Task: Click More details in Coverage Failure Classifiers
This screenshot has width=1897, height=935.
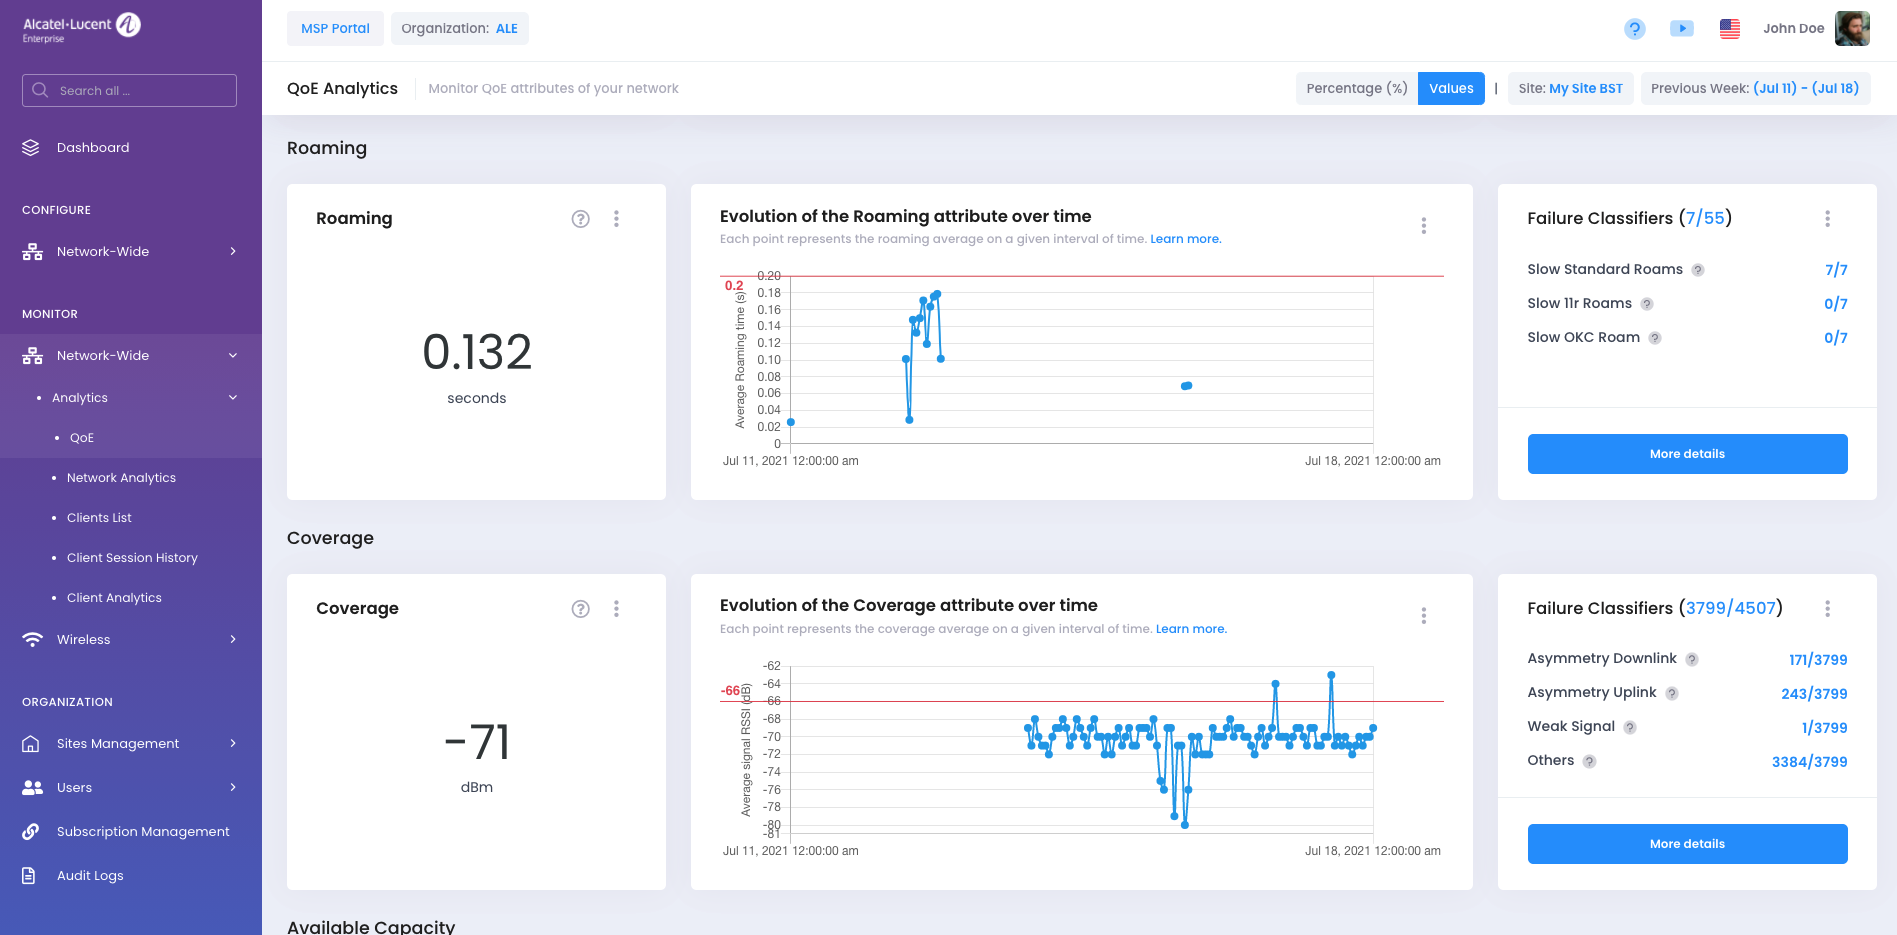Action: coord(1687,844)
